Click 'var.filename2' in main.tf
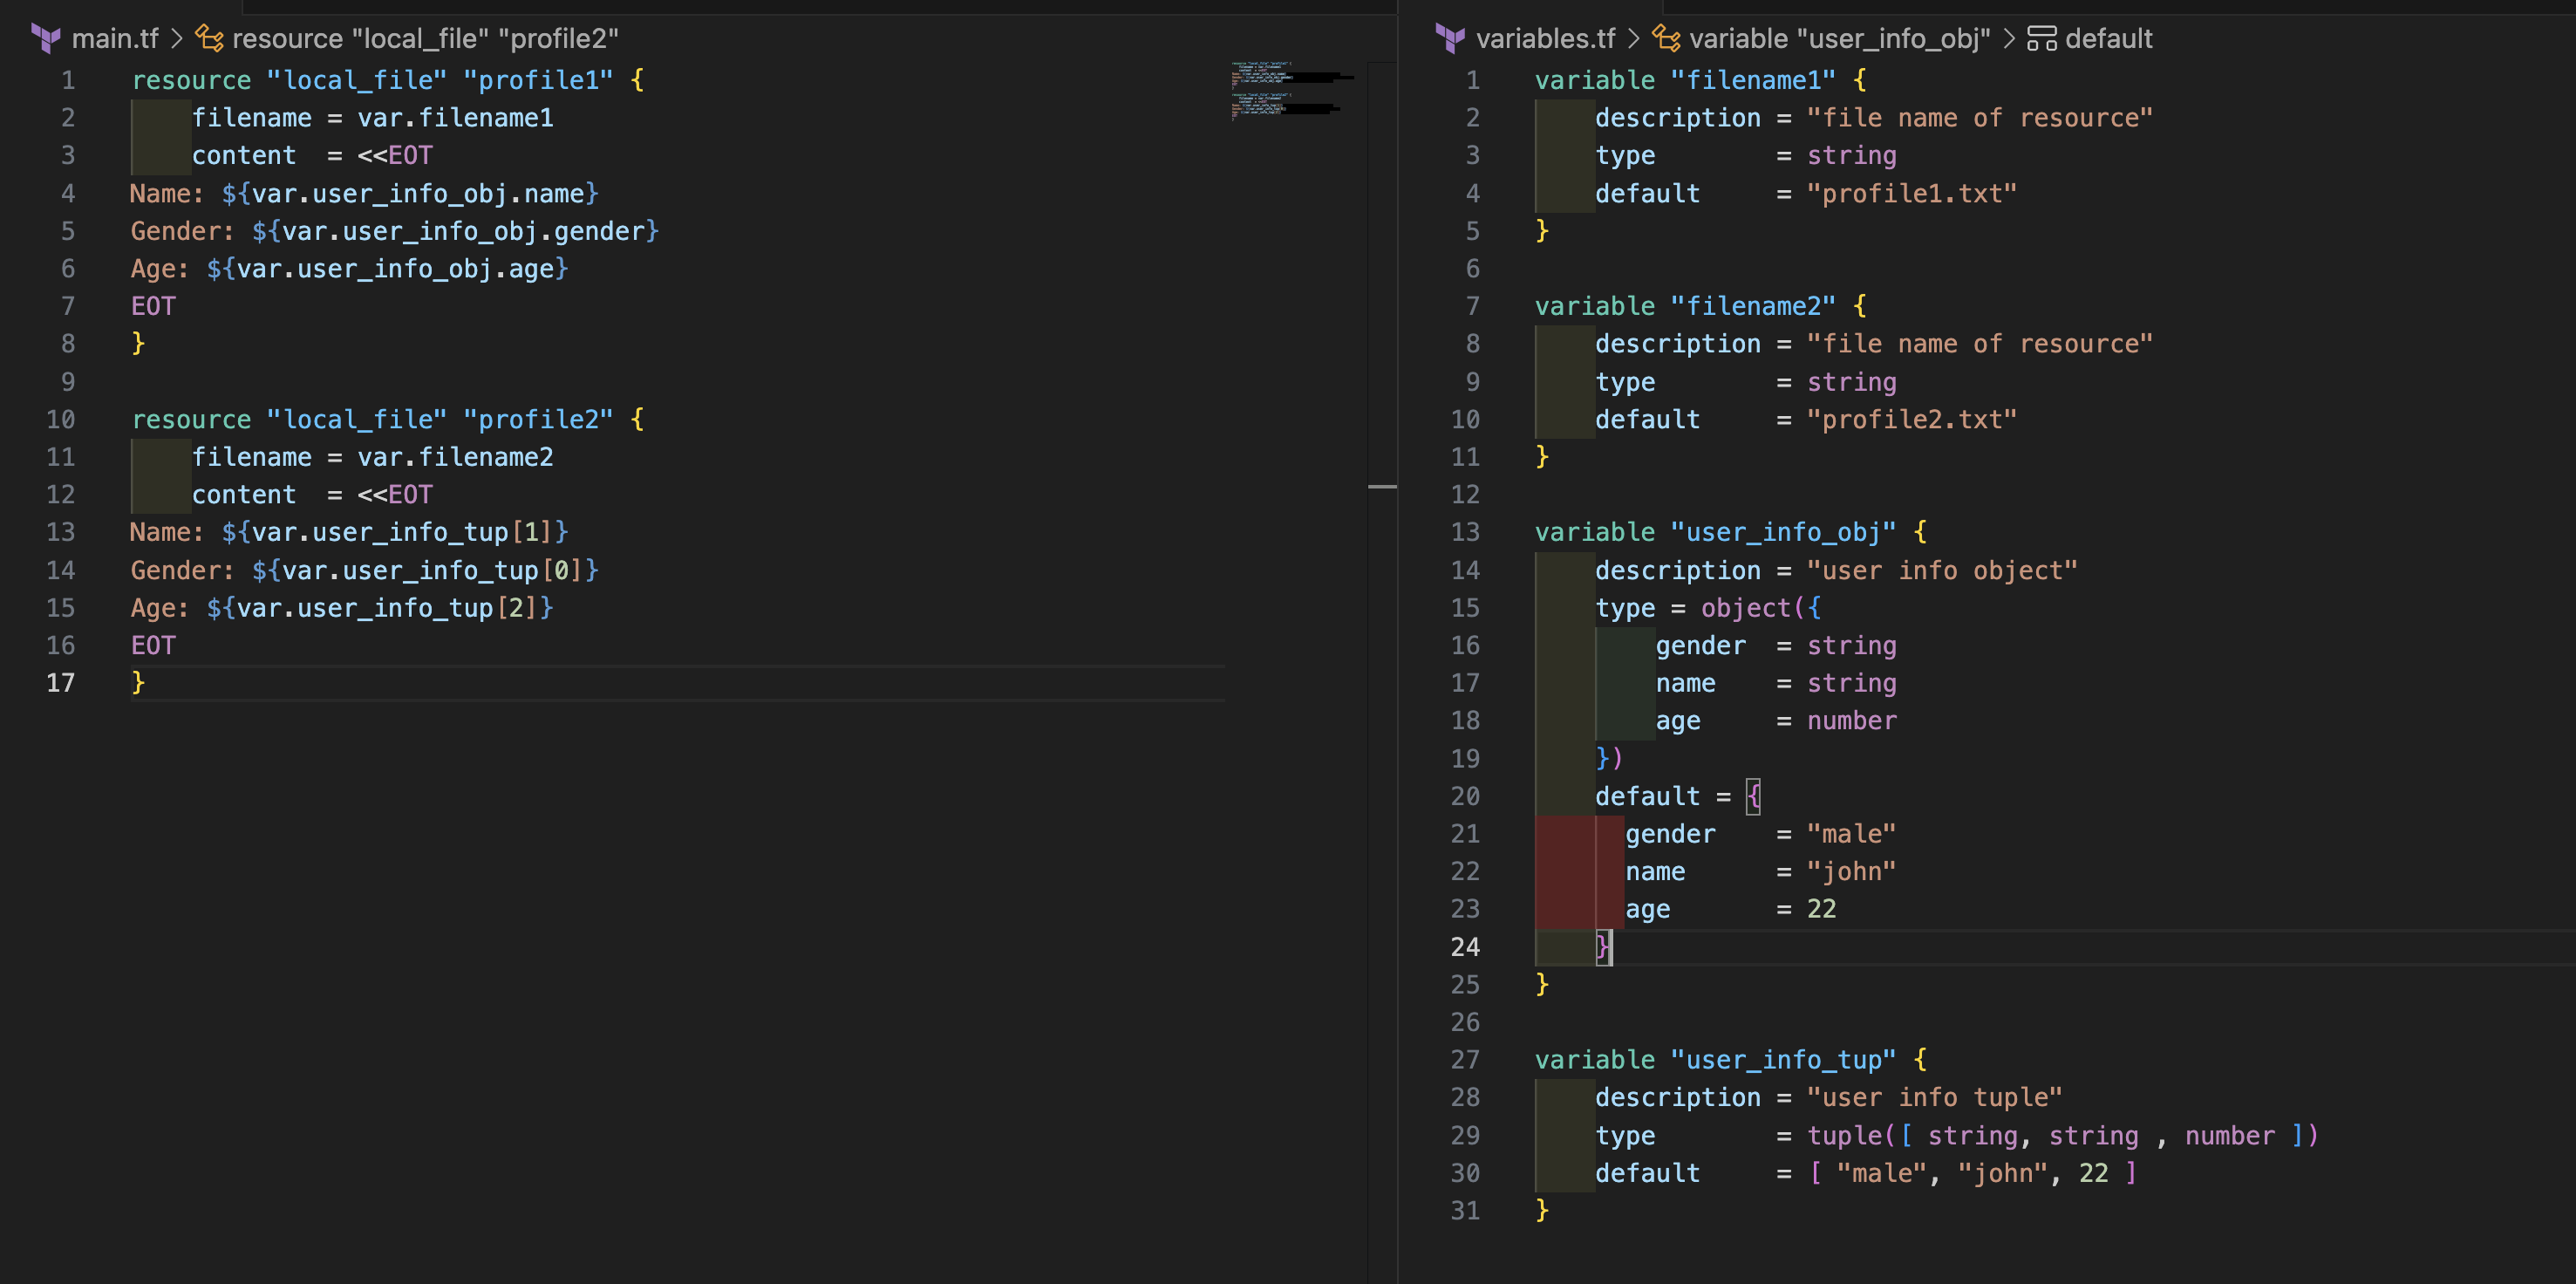2576x1284 pixels. 456,457
